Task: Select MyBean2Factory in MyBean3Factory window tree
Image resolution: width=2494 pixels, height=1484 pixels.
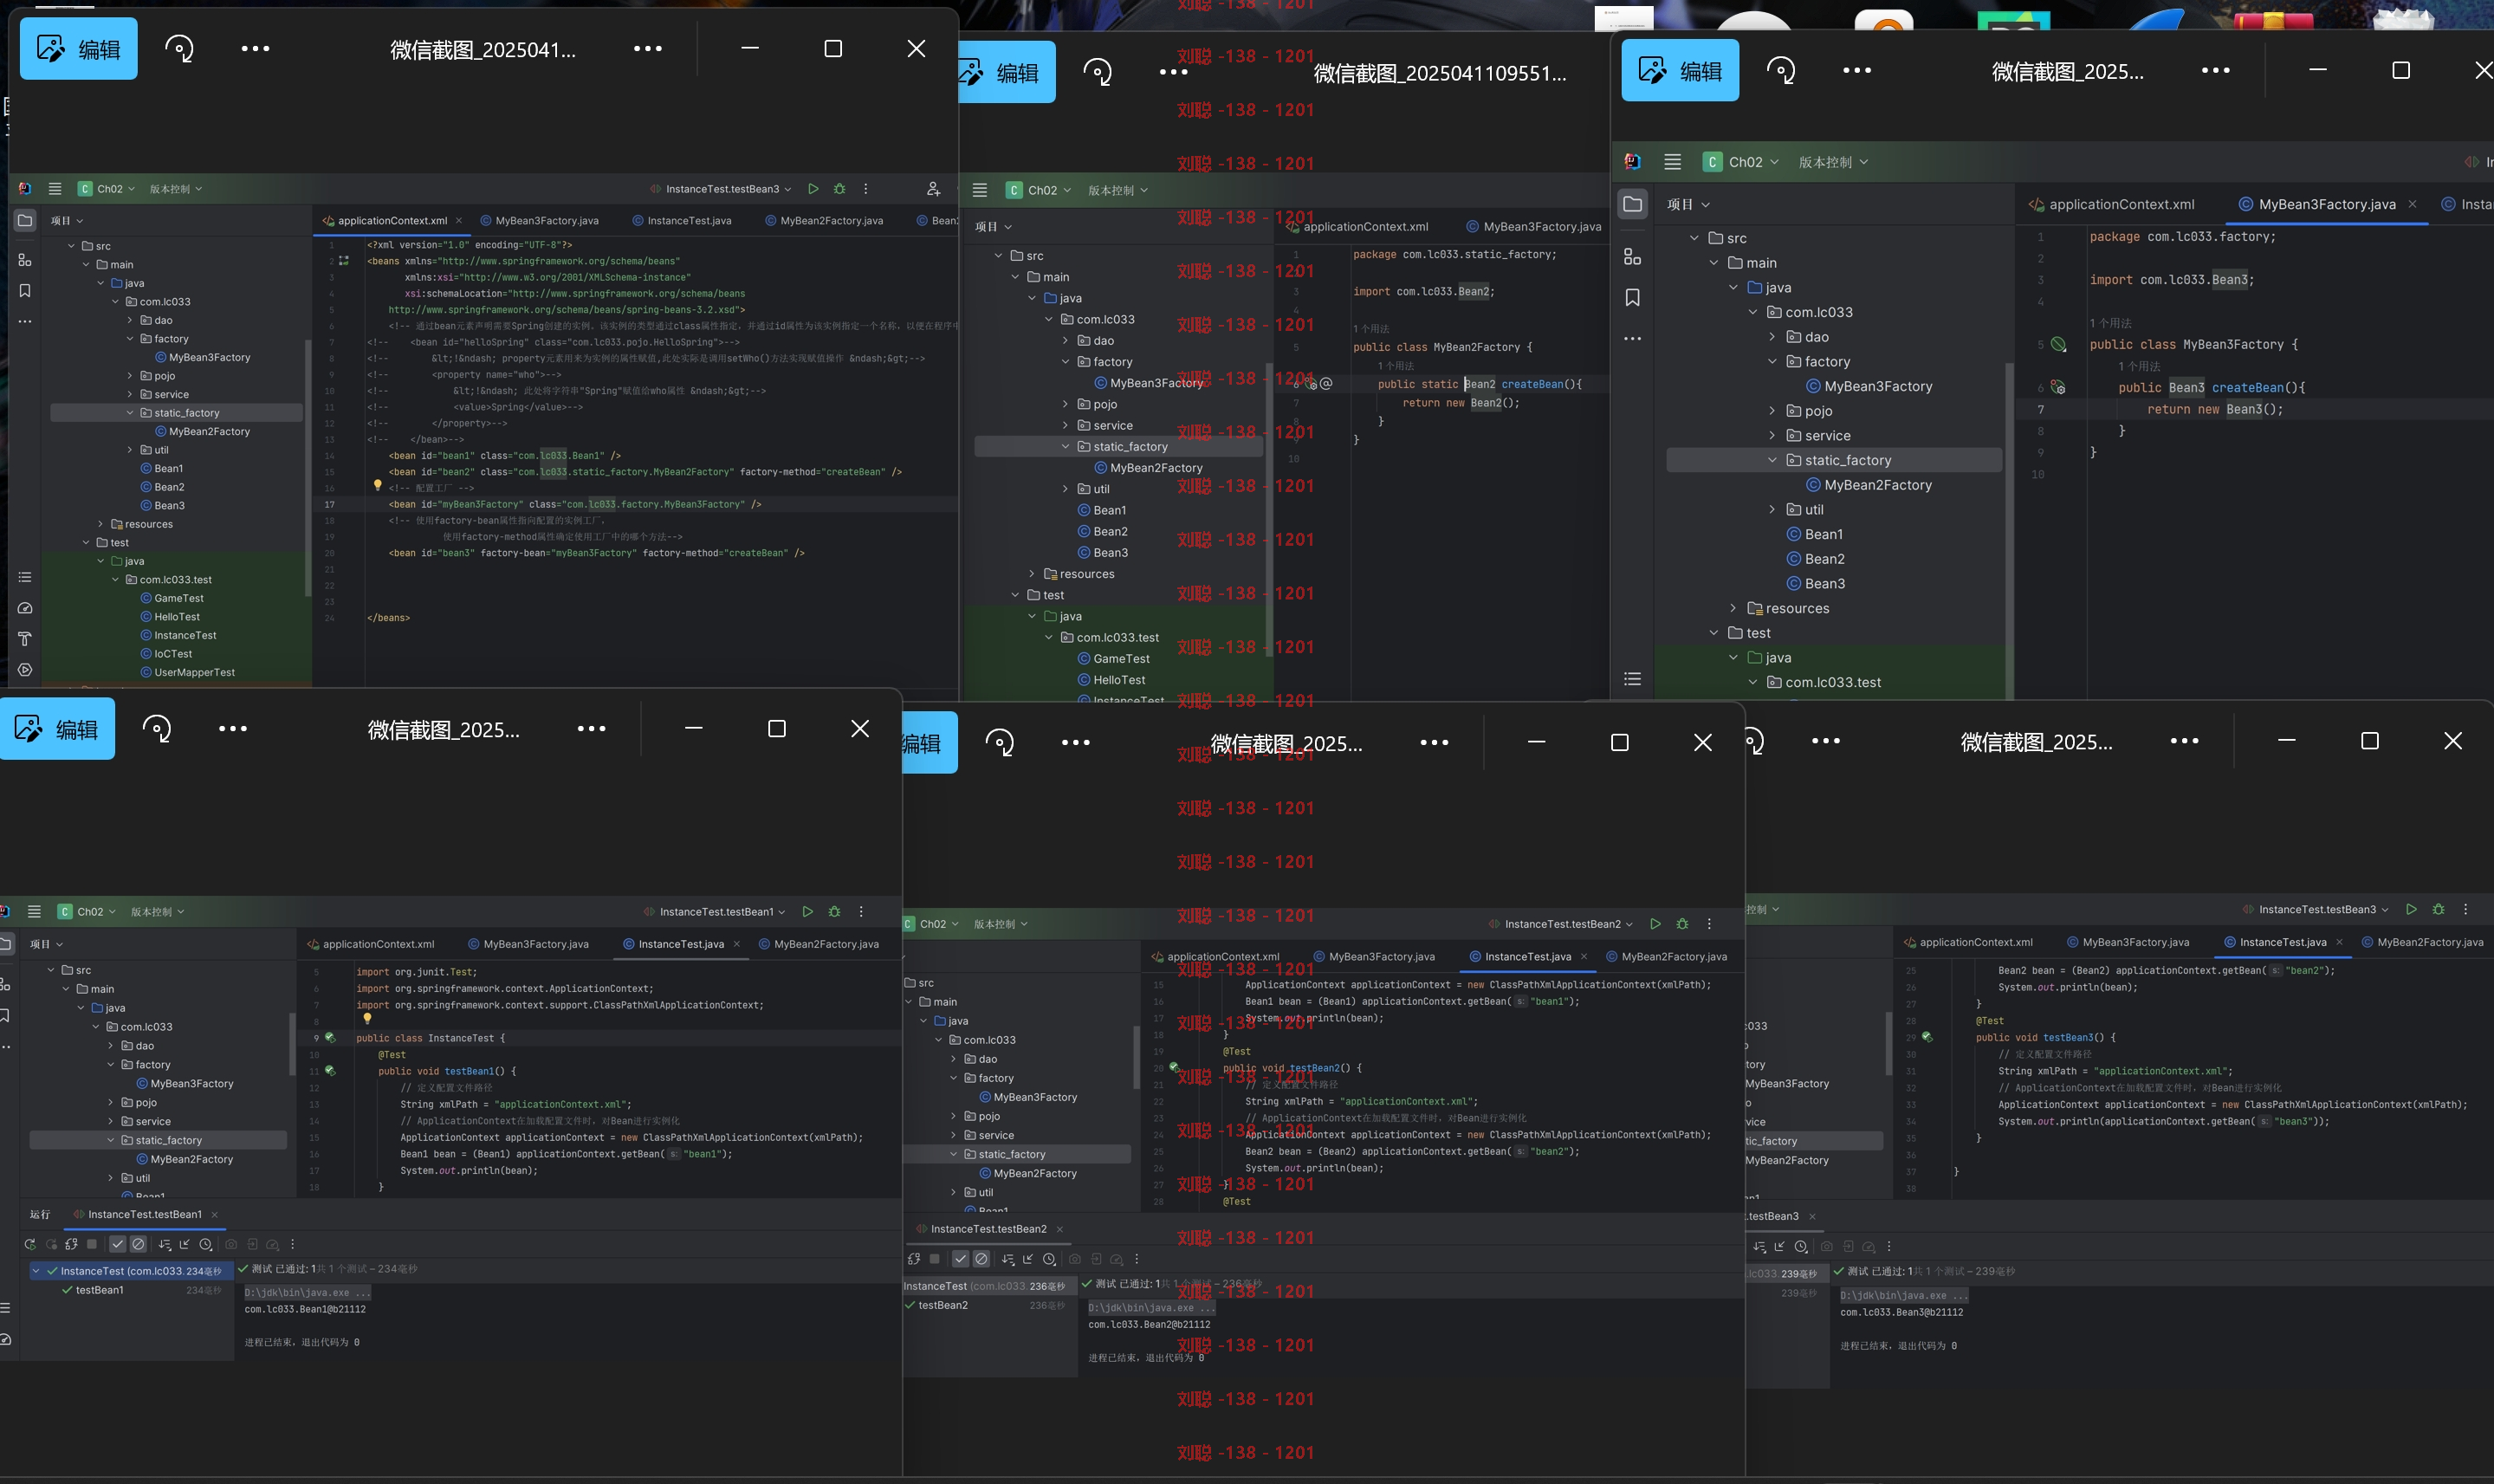Action: point(1868,485)
